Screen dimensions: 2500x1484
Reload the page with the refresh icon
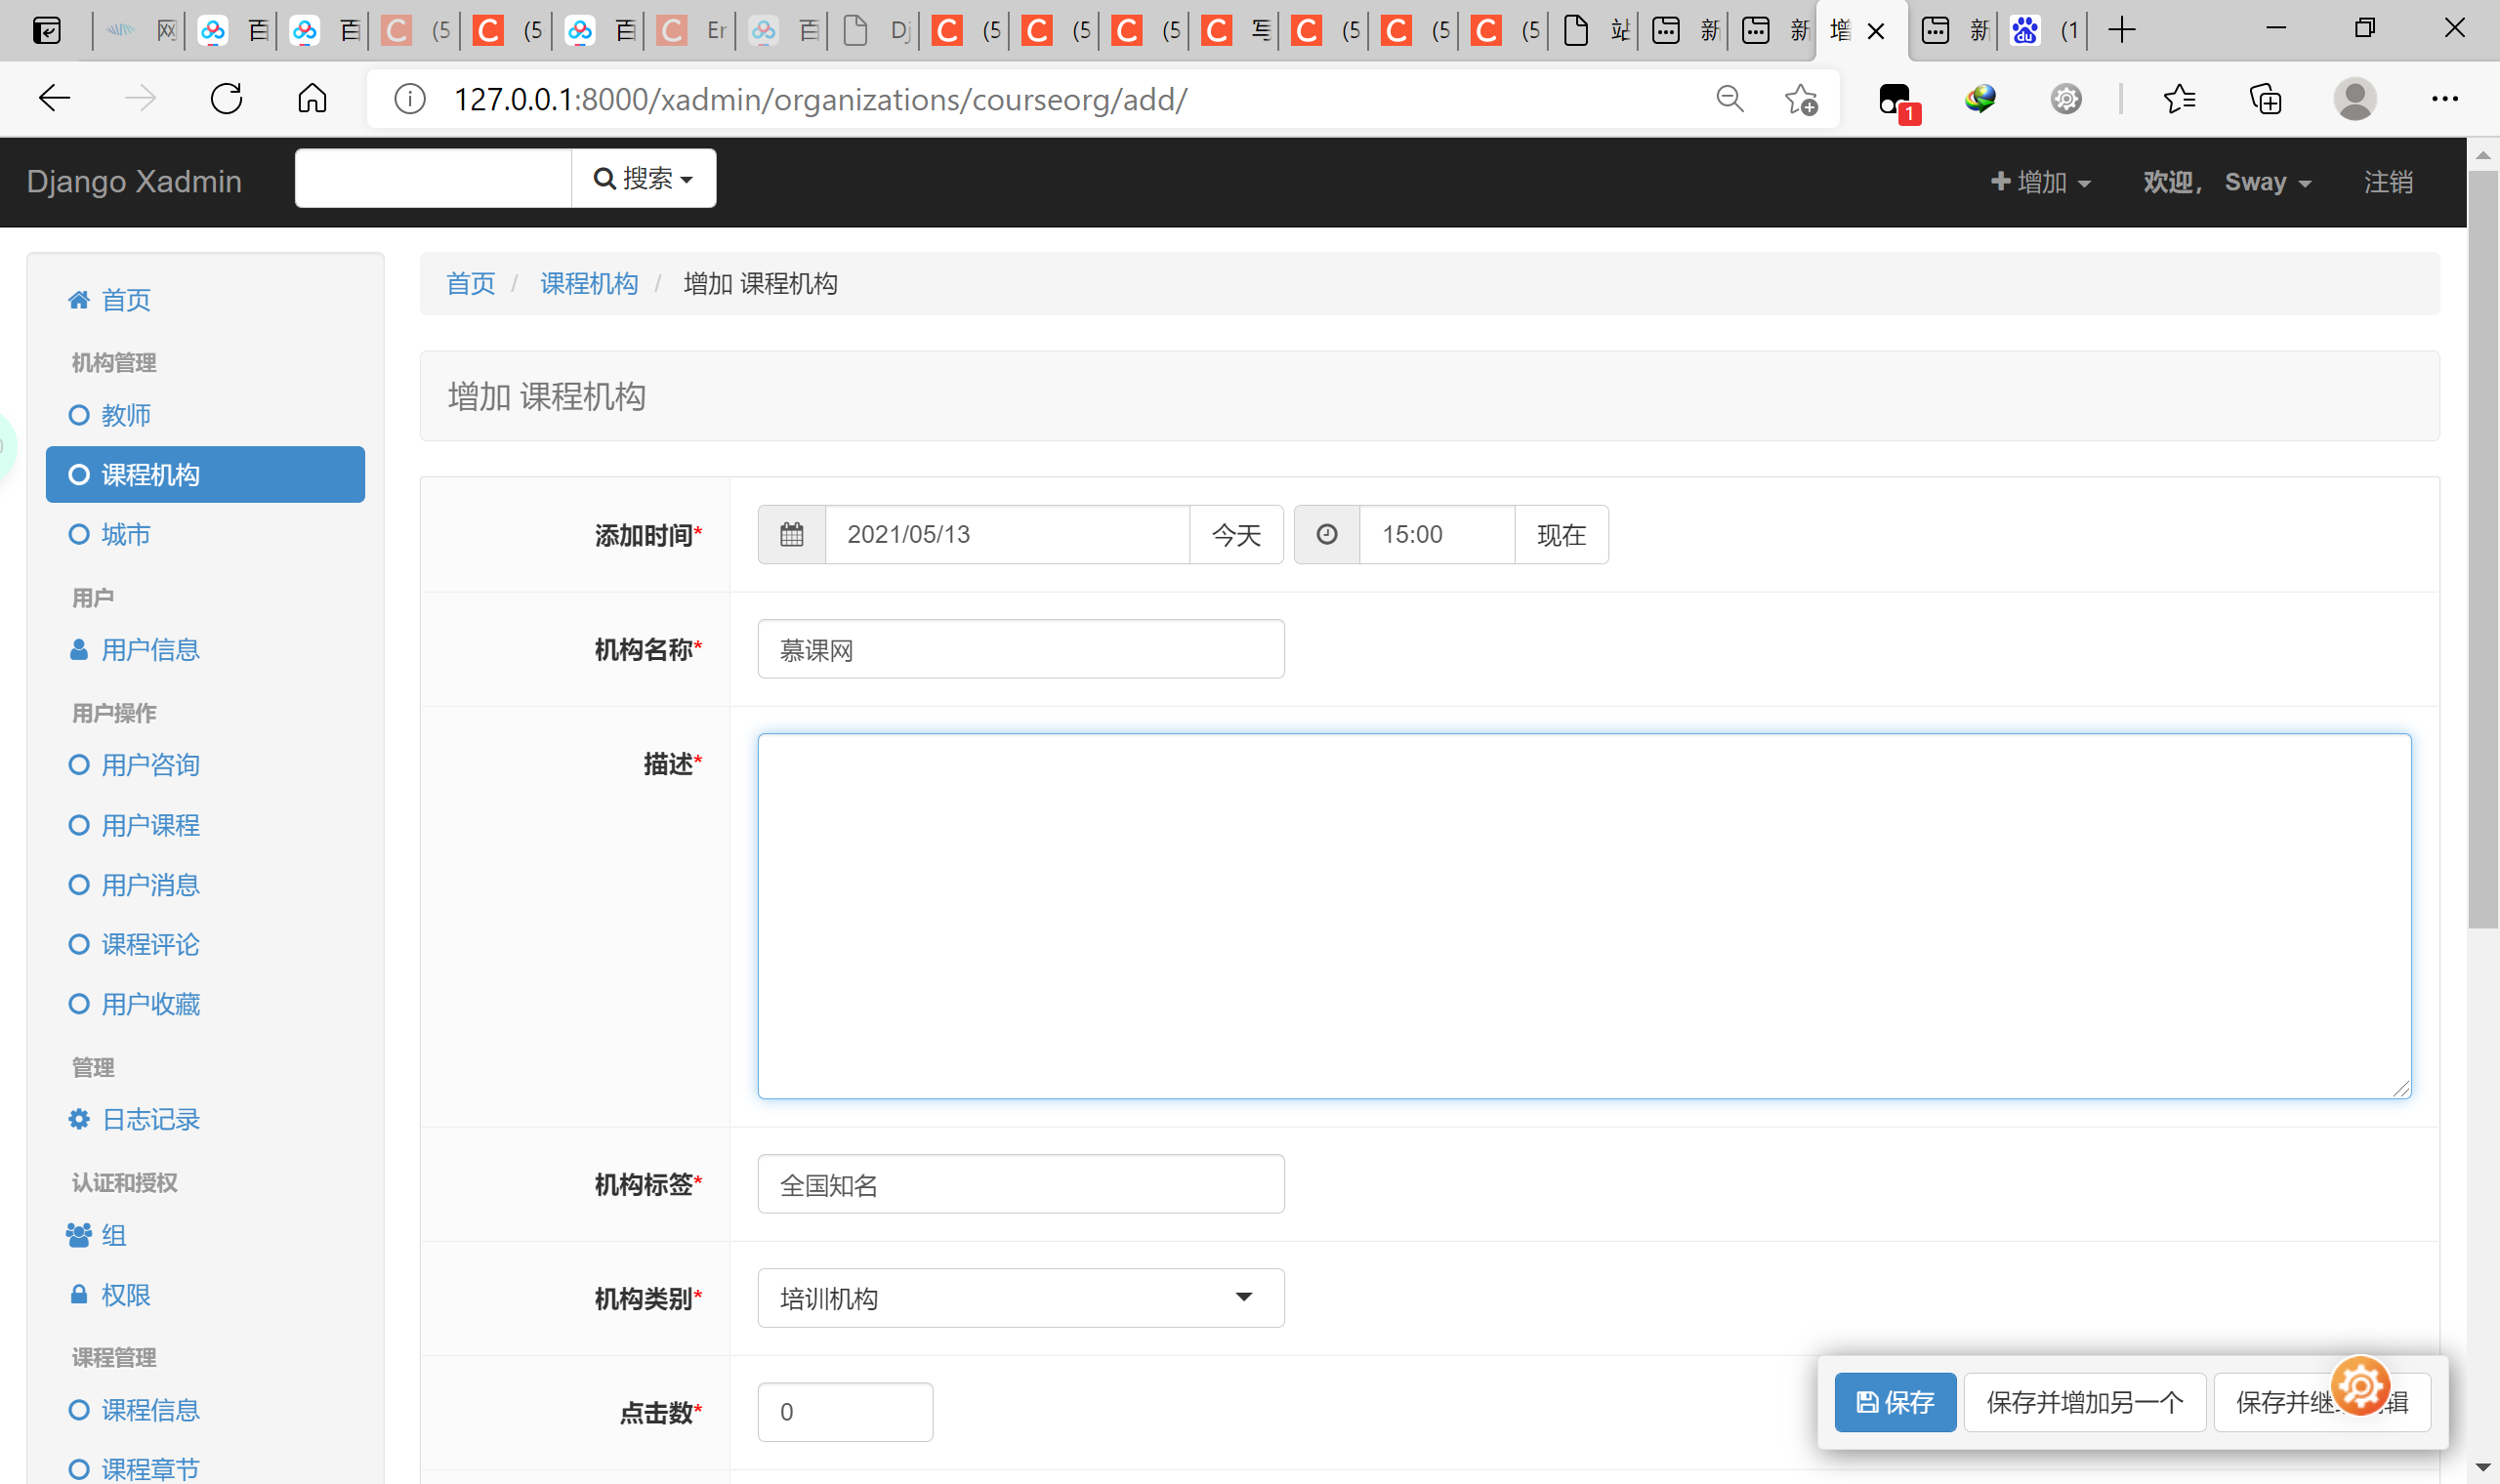point(227,98)
